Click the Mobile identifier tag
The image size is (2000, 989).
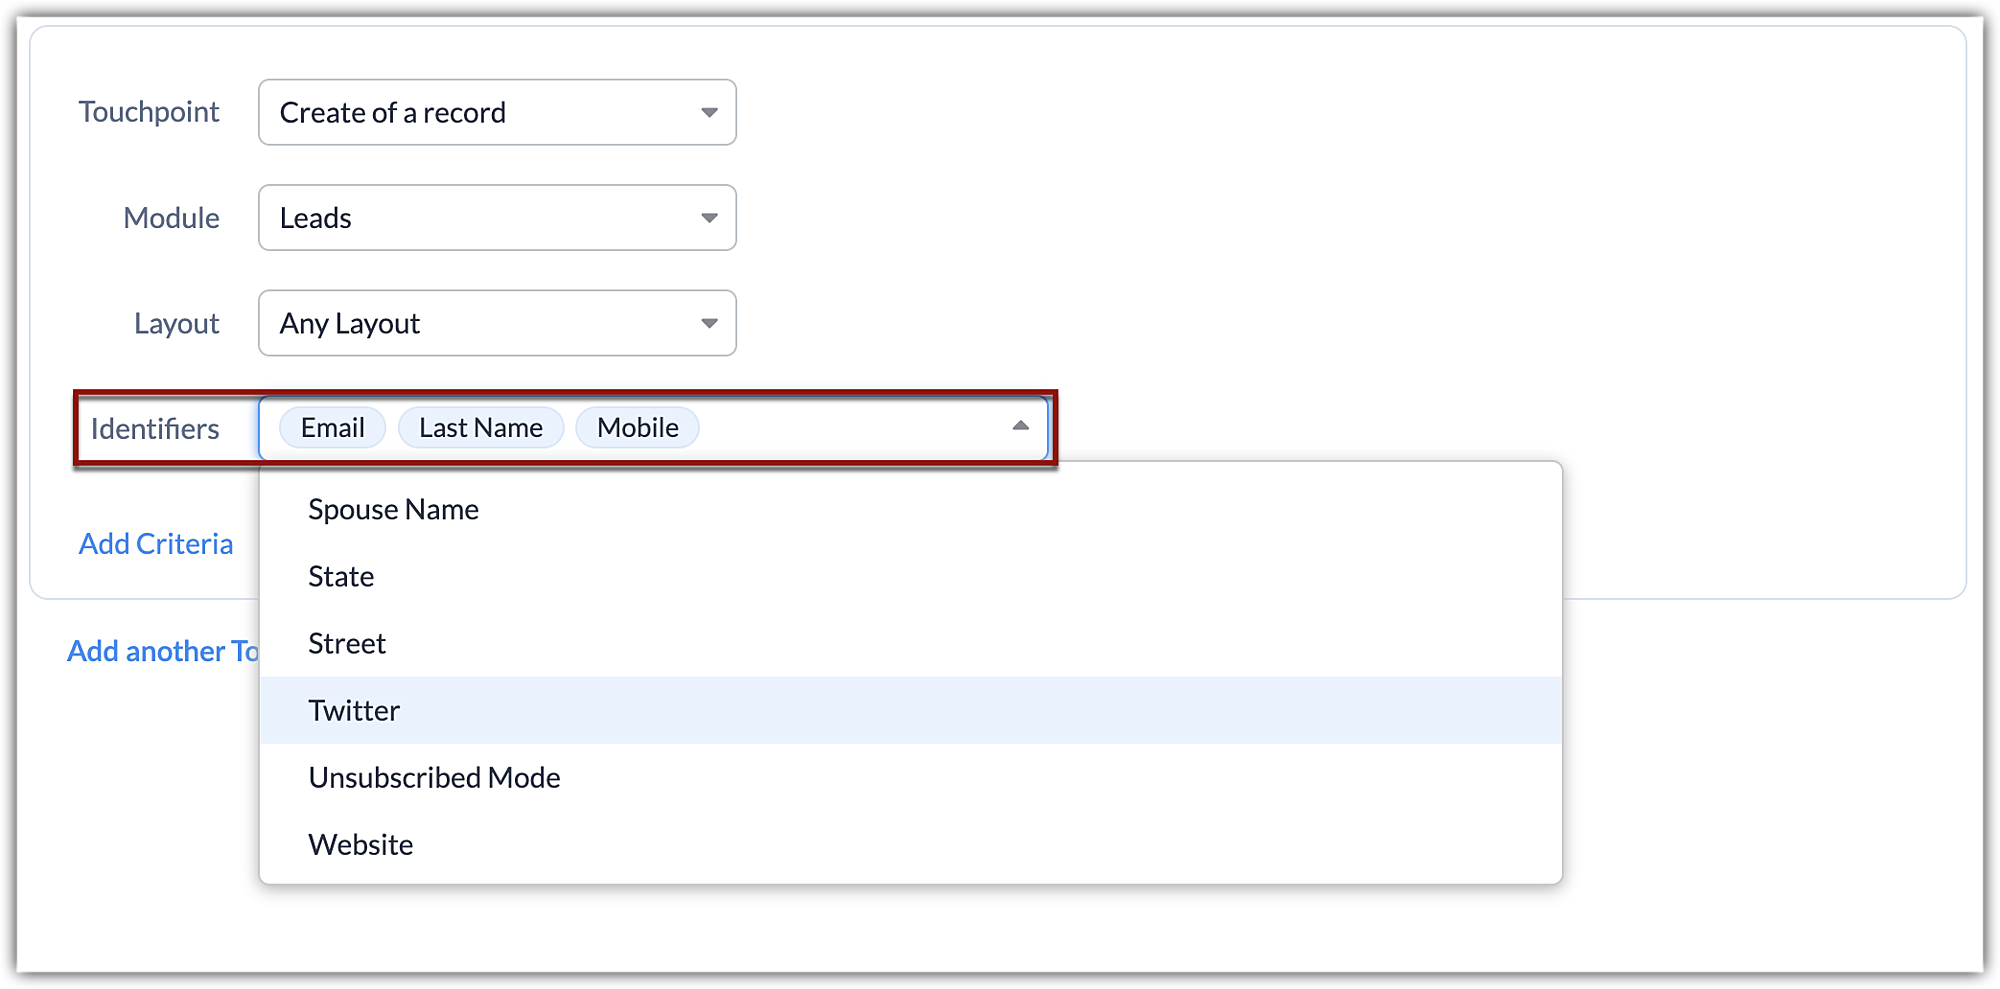[x=638, y=428]
